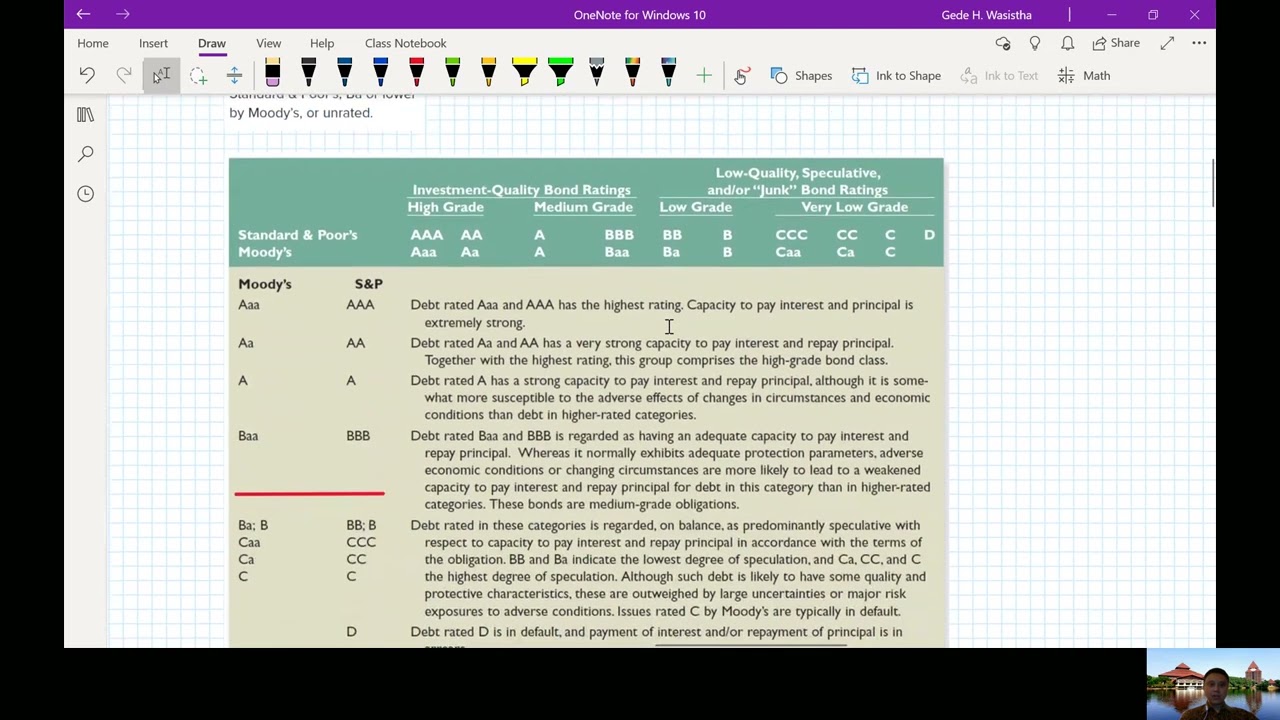Select the yellow highlighter
The width and height of the screenshot is (1280, 720).
click(524, 73)
